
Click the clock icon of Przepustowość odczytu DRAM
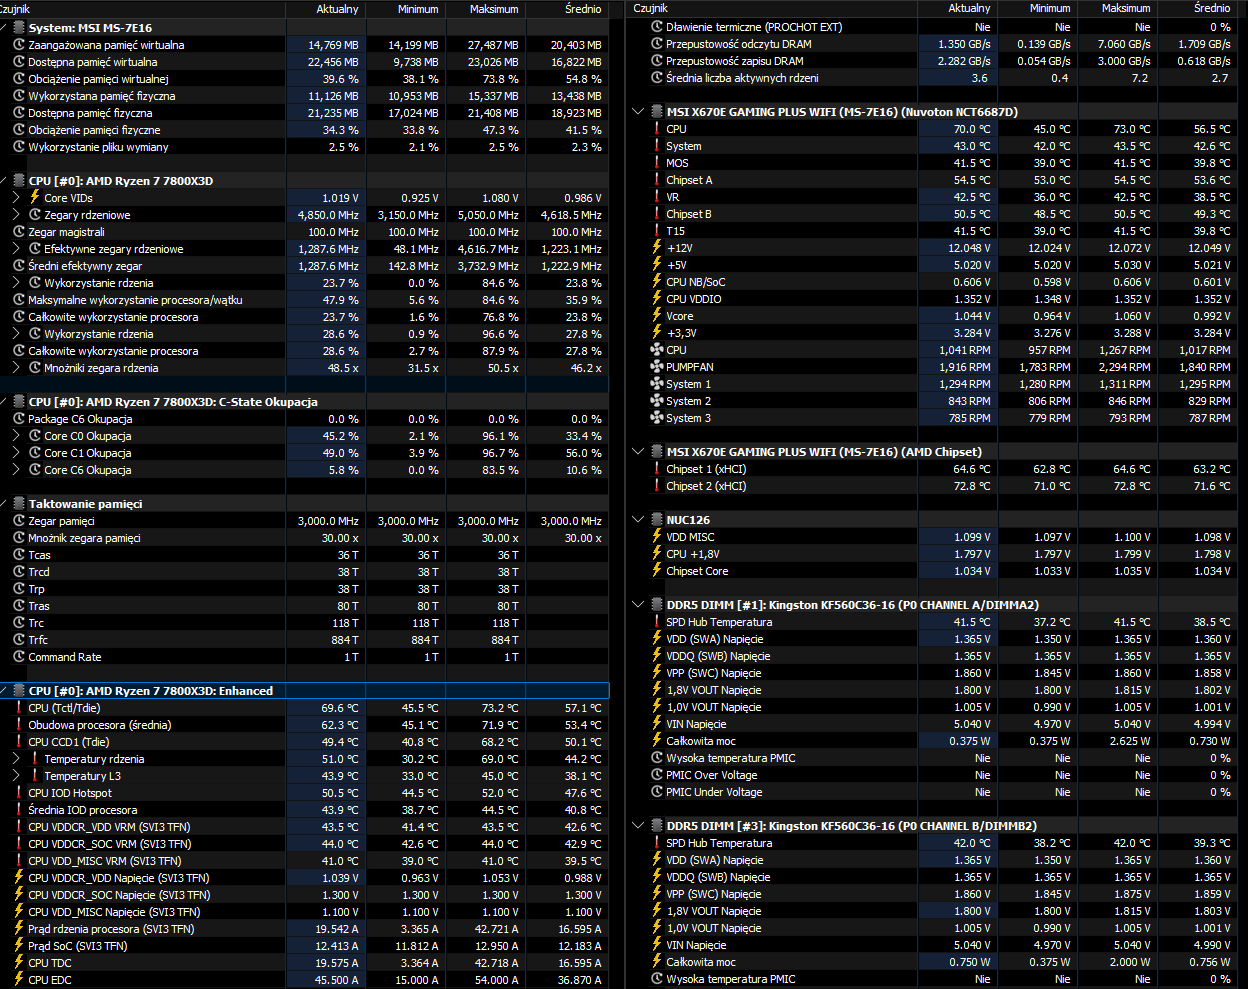(657, 44)
